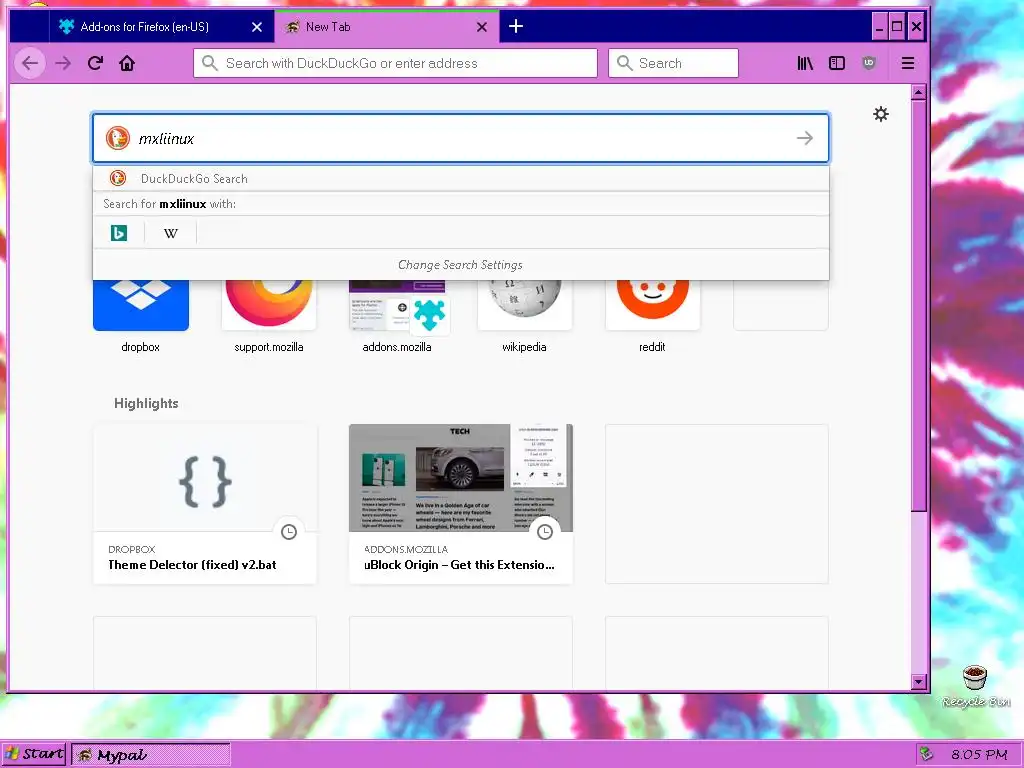Open the hamburger application menu
This screenshot has width=1024, height=768.
click(x=908, y=63)
